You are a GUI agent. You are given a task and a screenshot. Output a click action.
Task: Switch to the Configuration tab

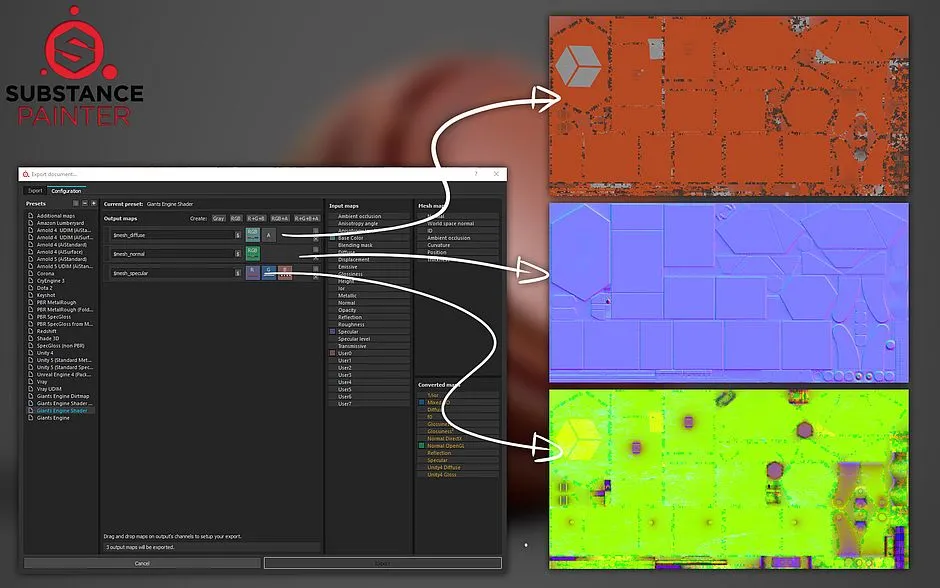tap(66, 190)
